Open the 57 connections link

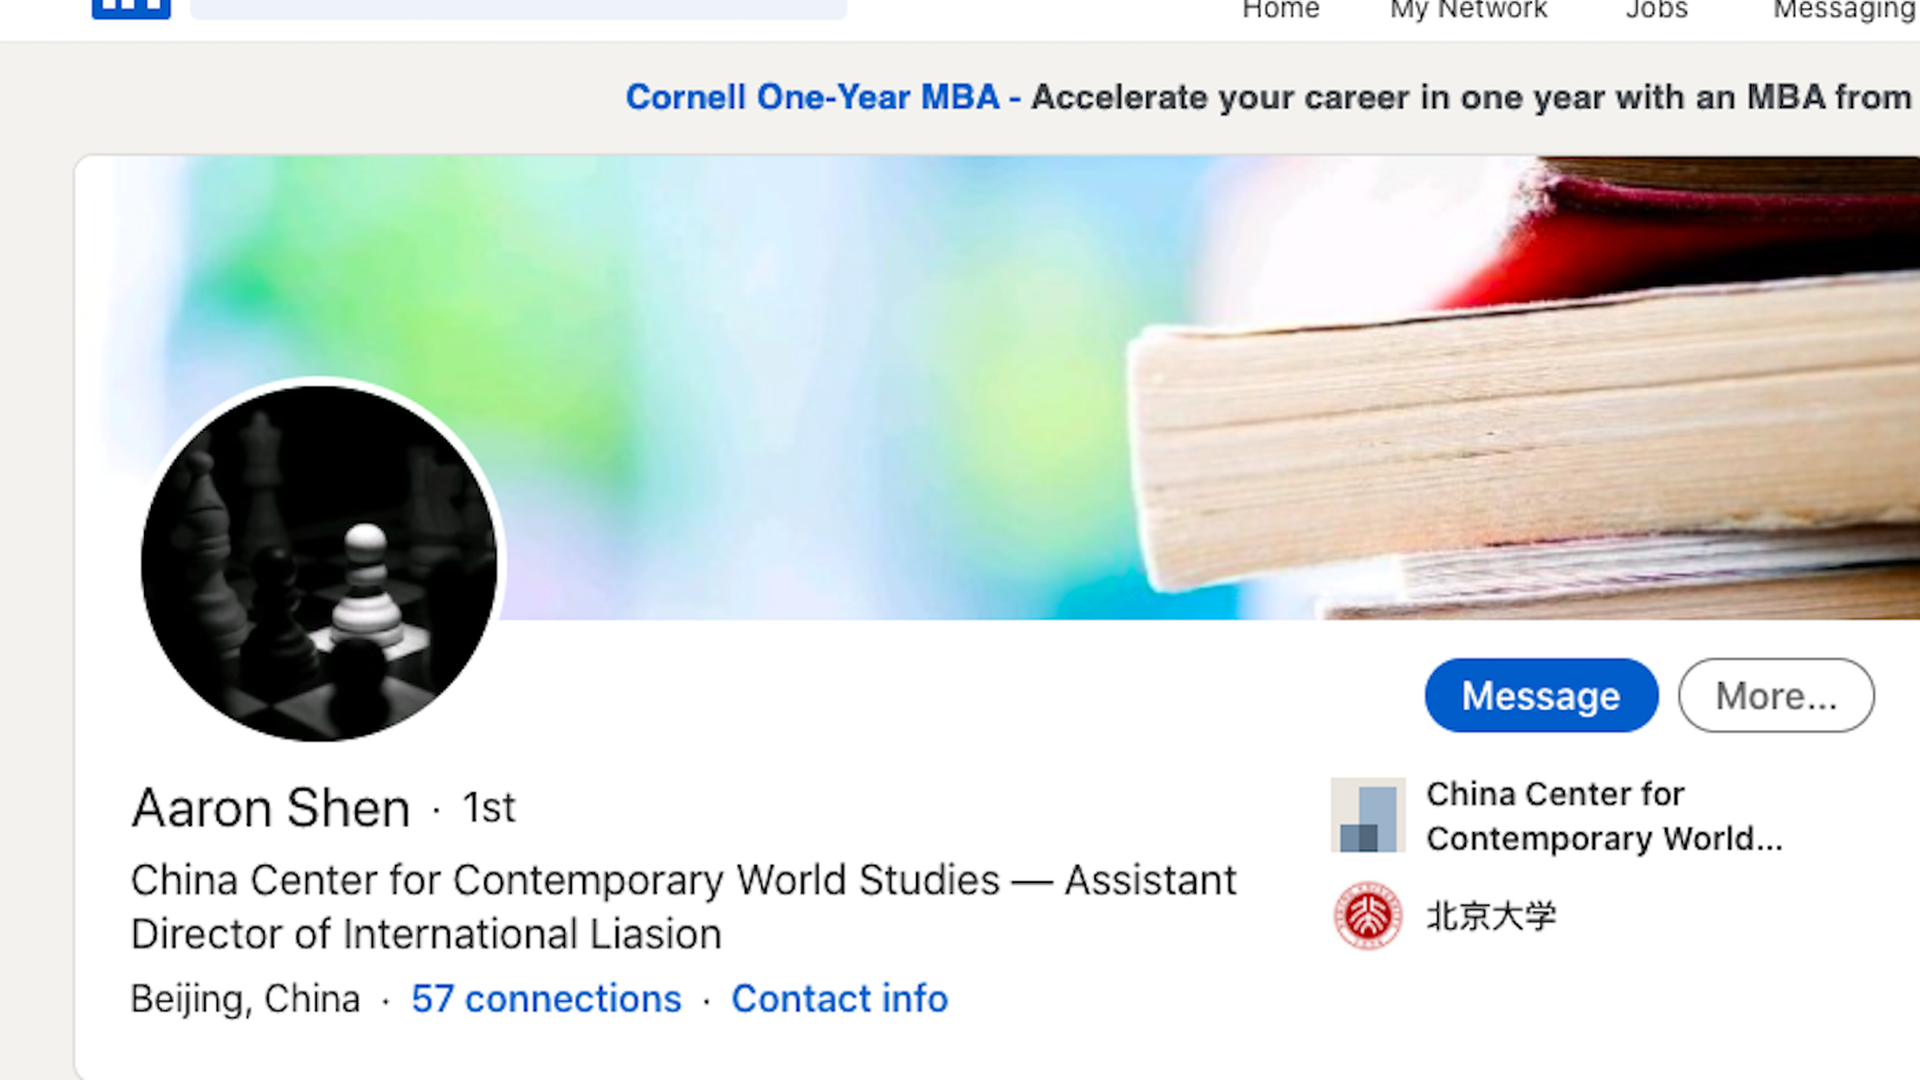coord(546,999)
